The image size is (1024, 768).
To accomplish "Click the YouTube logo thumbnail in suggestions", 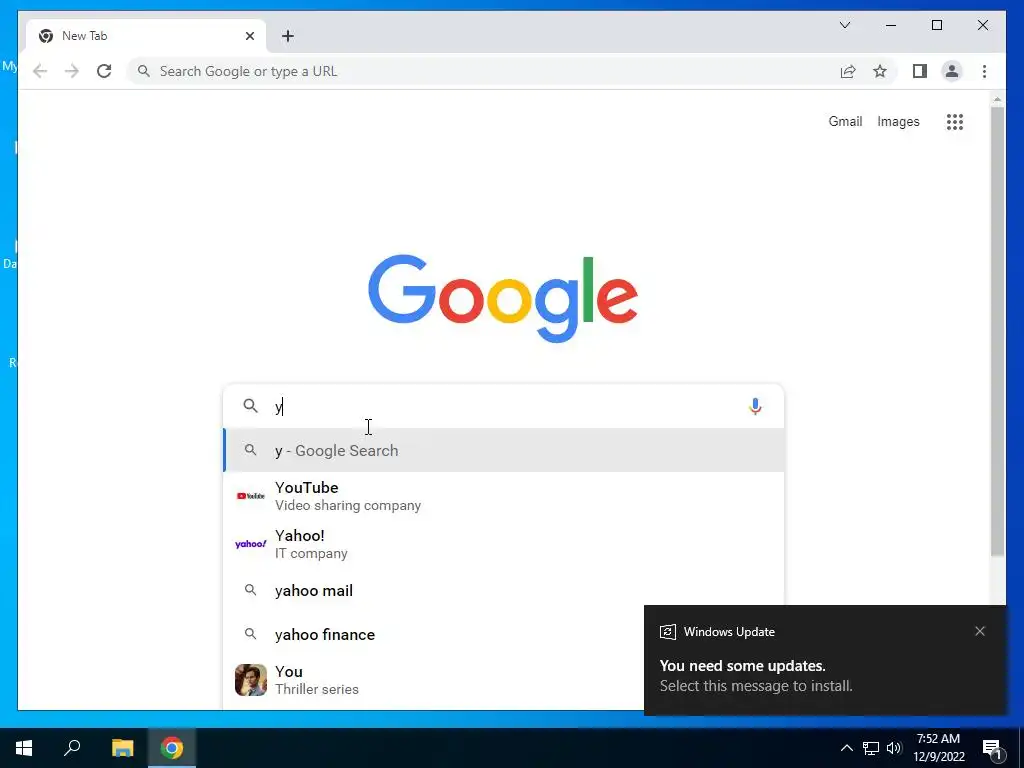I will (251, 496).
